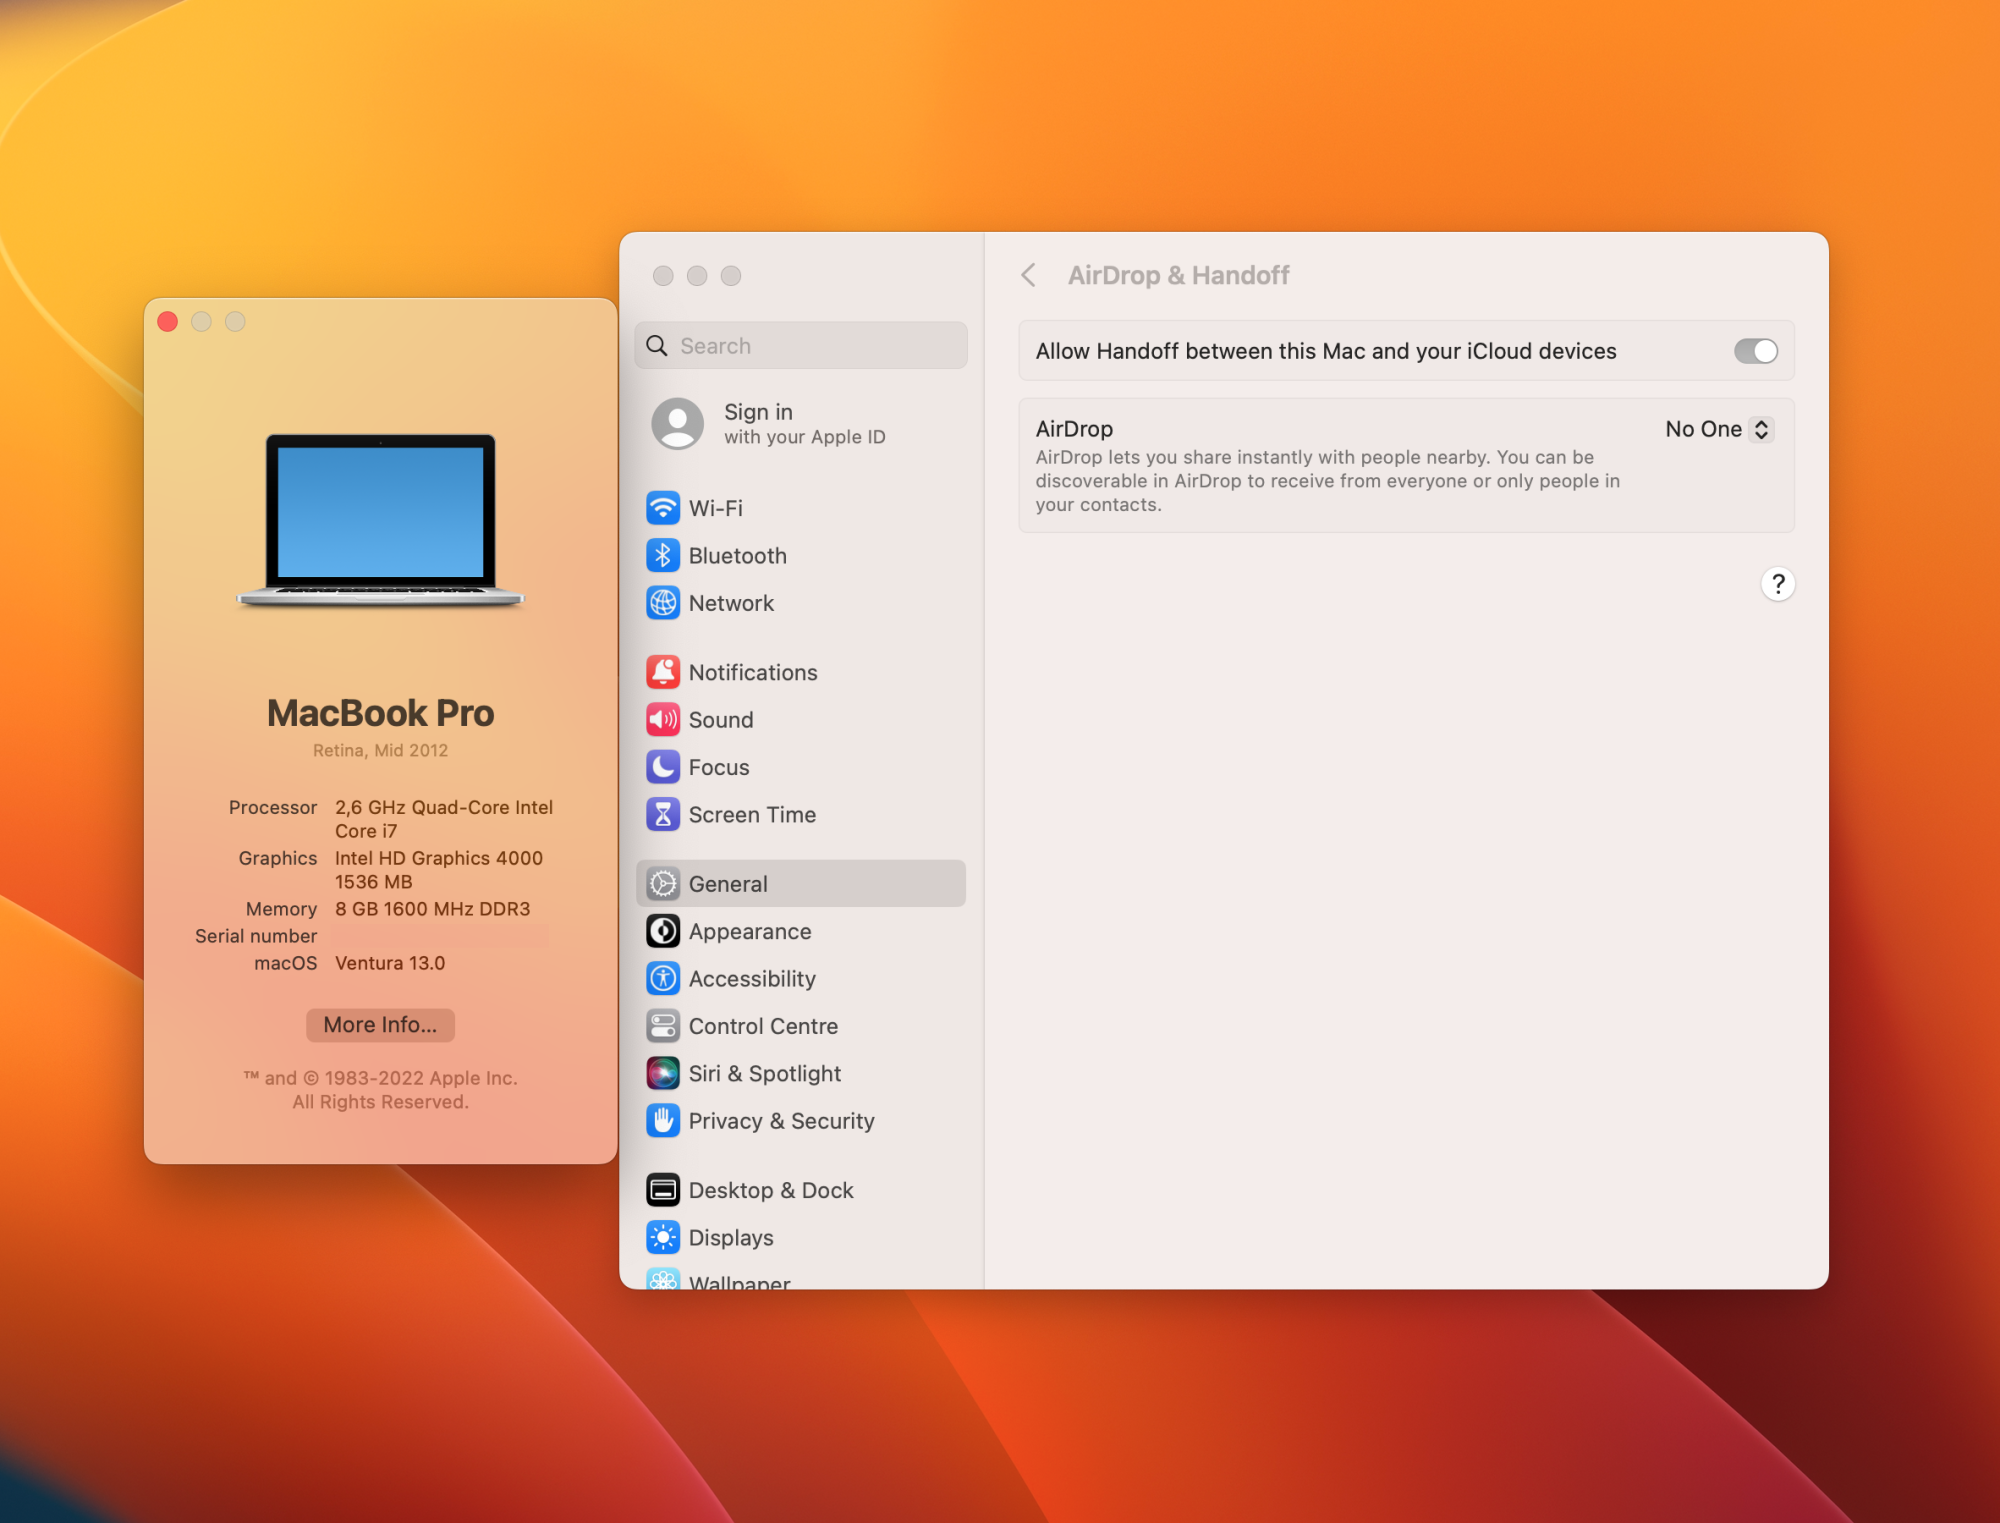Open Focus label in sidebar
2000x1523 pixels.
coord(719,767)
